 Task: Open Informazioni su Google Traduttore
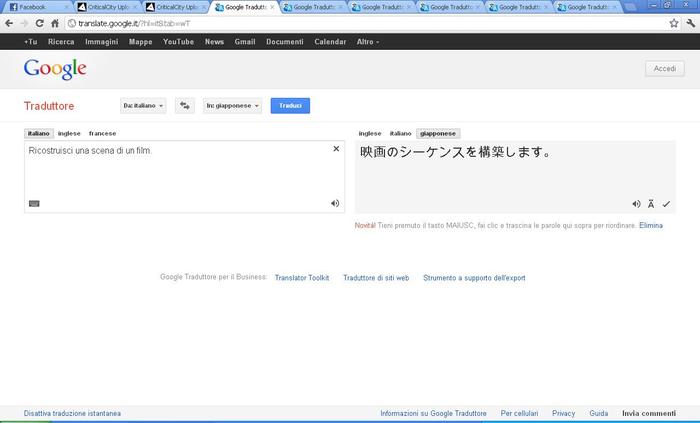click(x=433, y=413)
